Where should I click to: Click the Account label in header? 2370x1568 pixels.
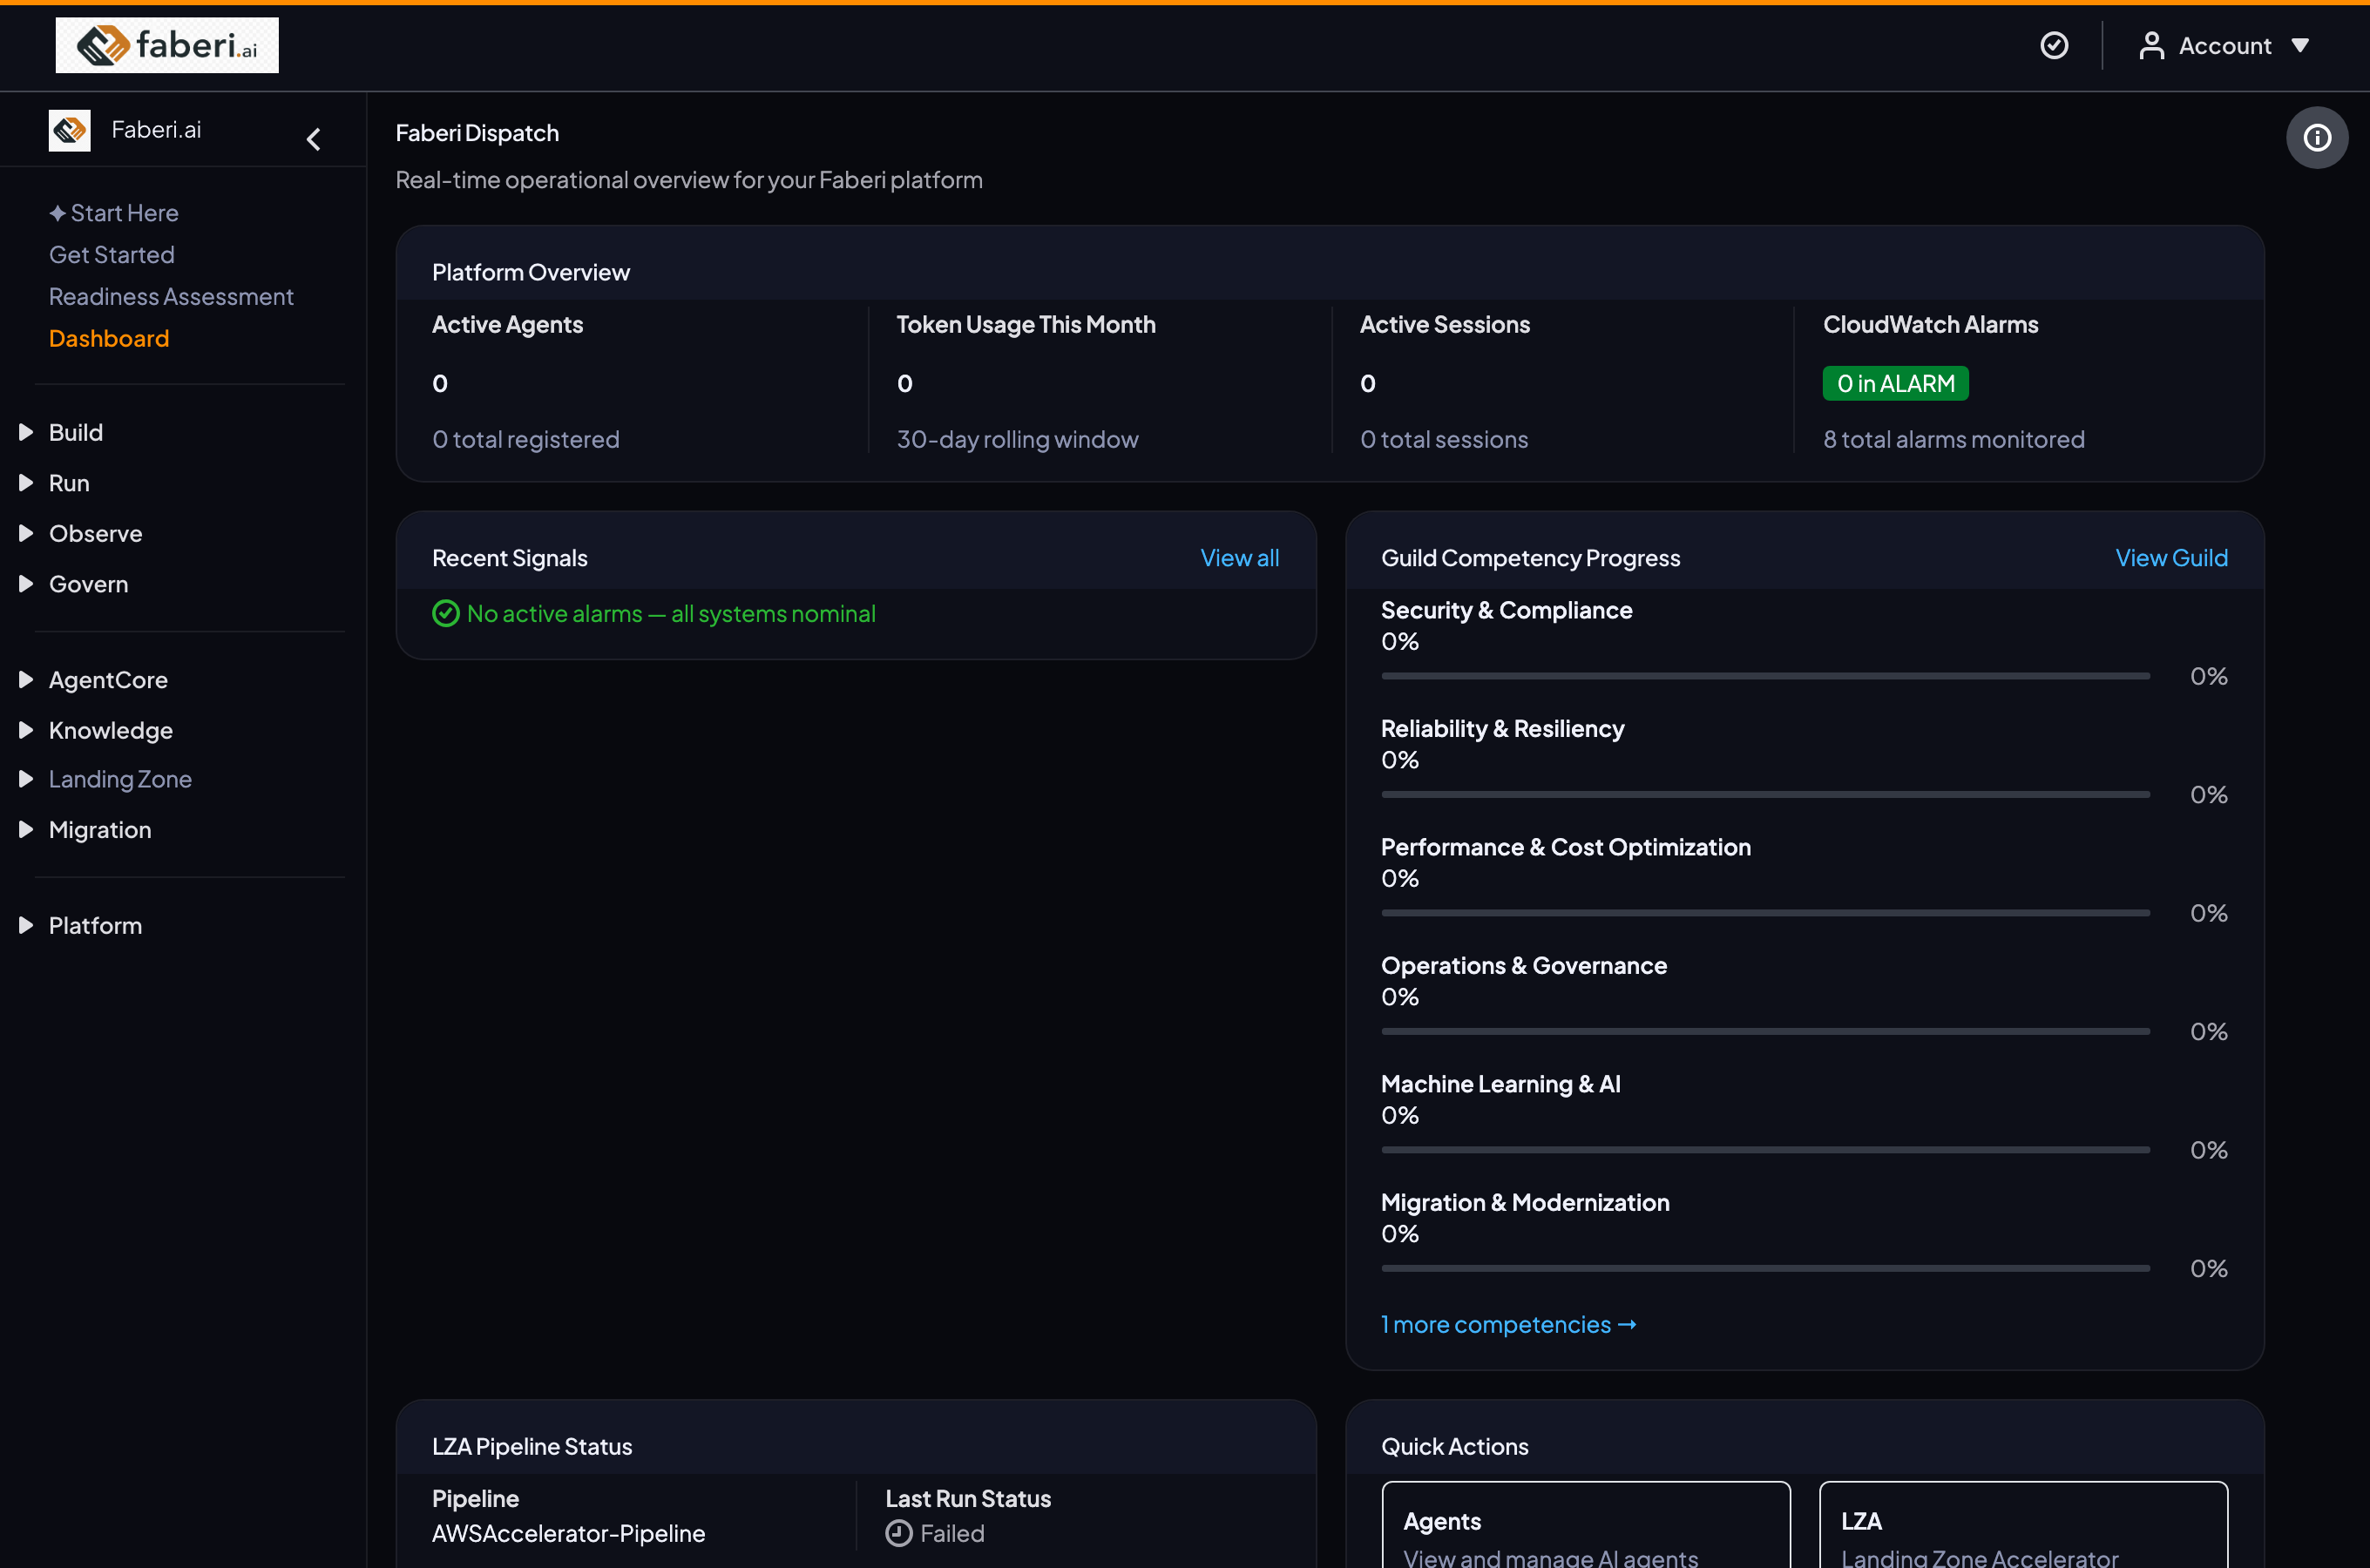pos(2225,45)
